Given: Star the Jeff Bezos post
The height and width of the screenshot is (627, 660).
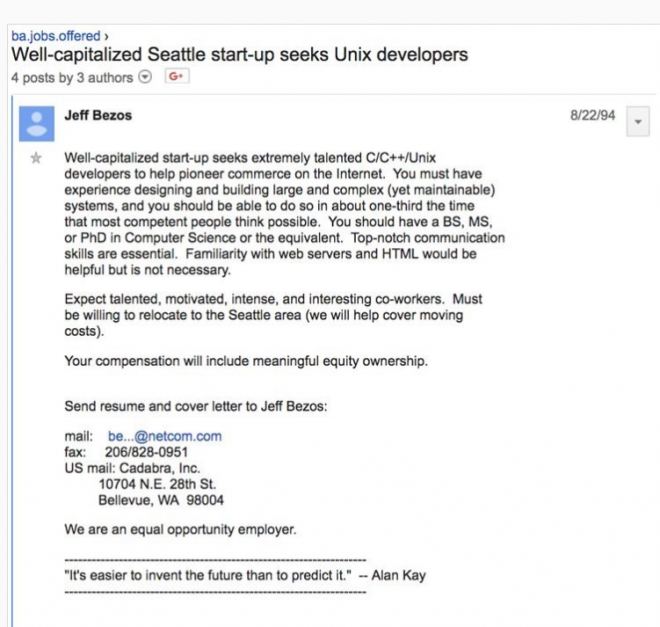Looking at the screenshot, I should (36, 158).
